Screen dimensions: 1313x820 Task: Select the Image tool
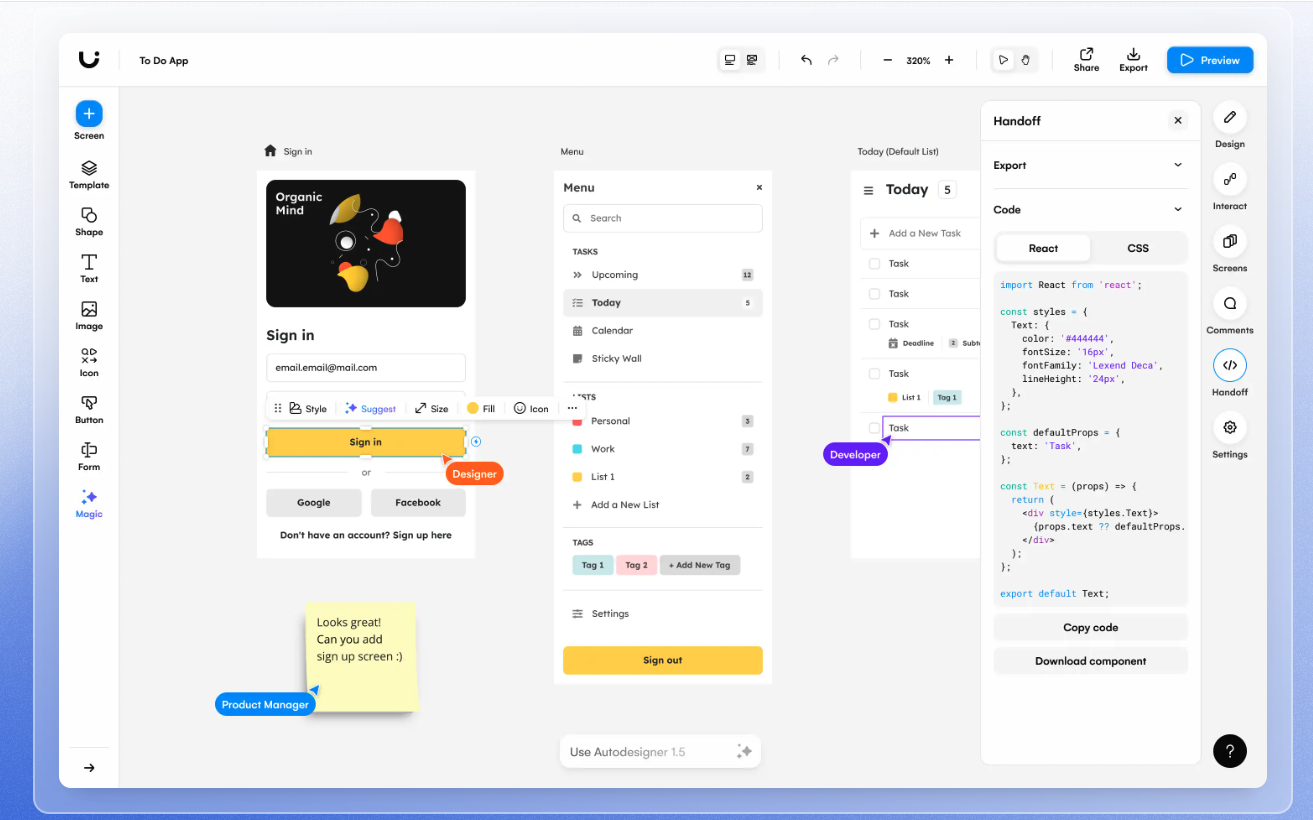(x=89, y=315)
